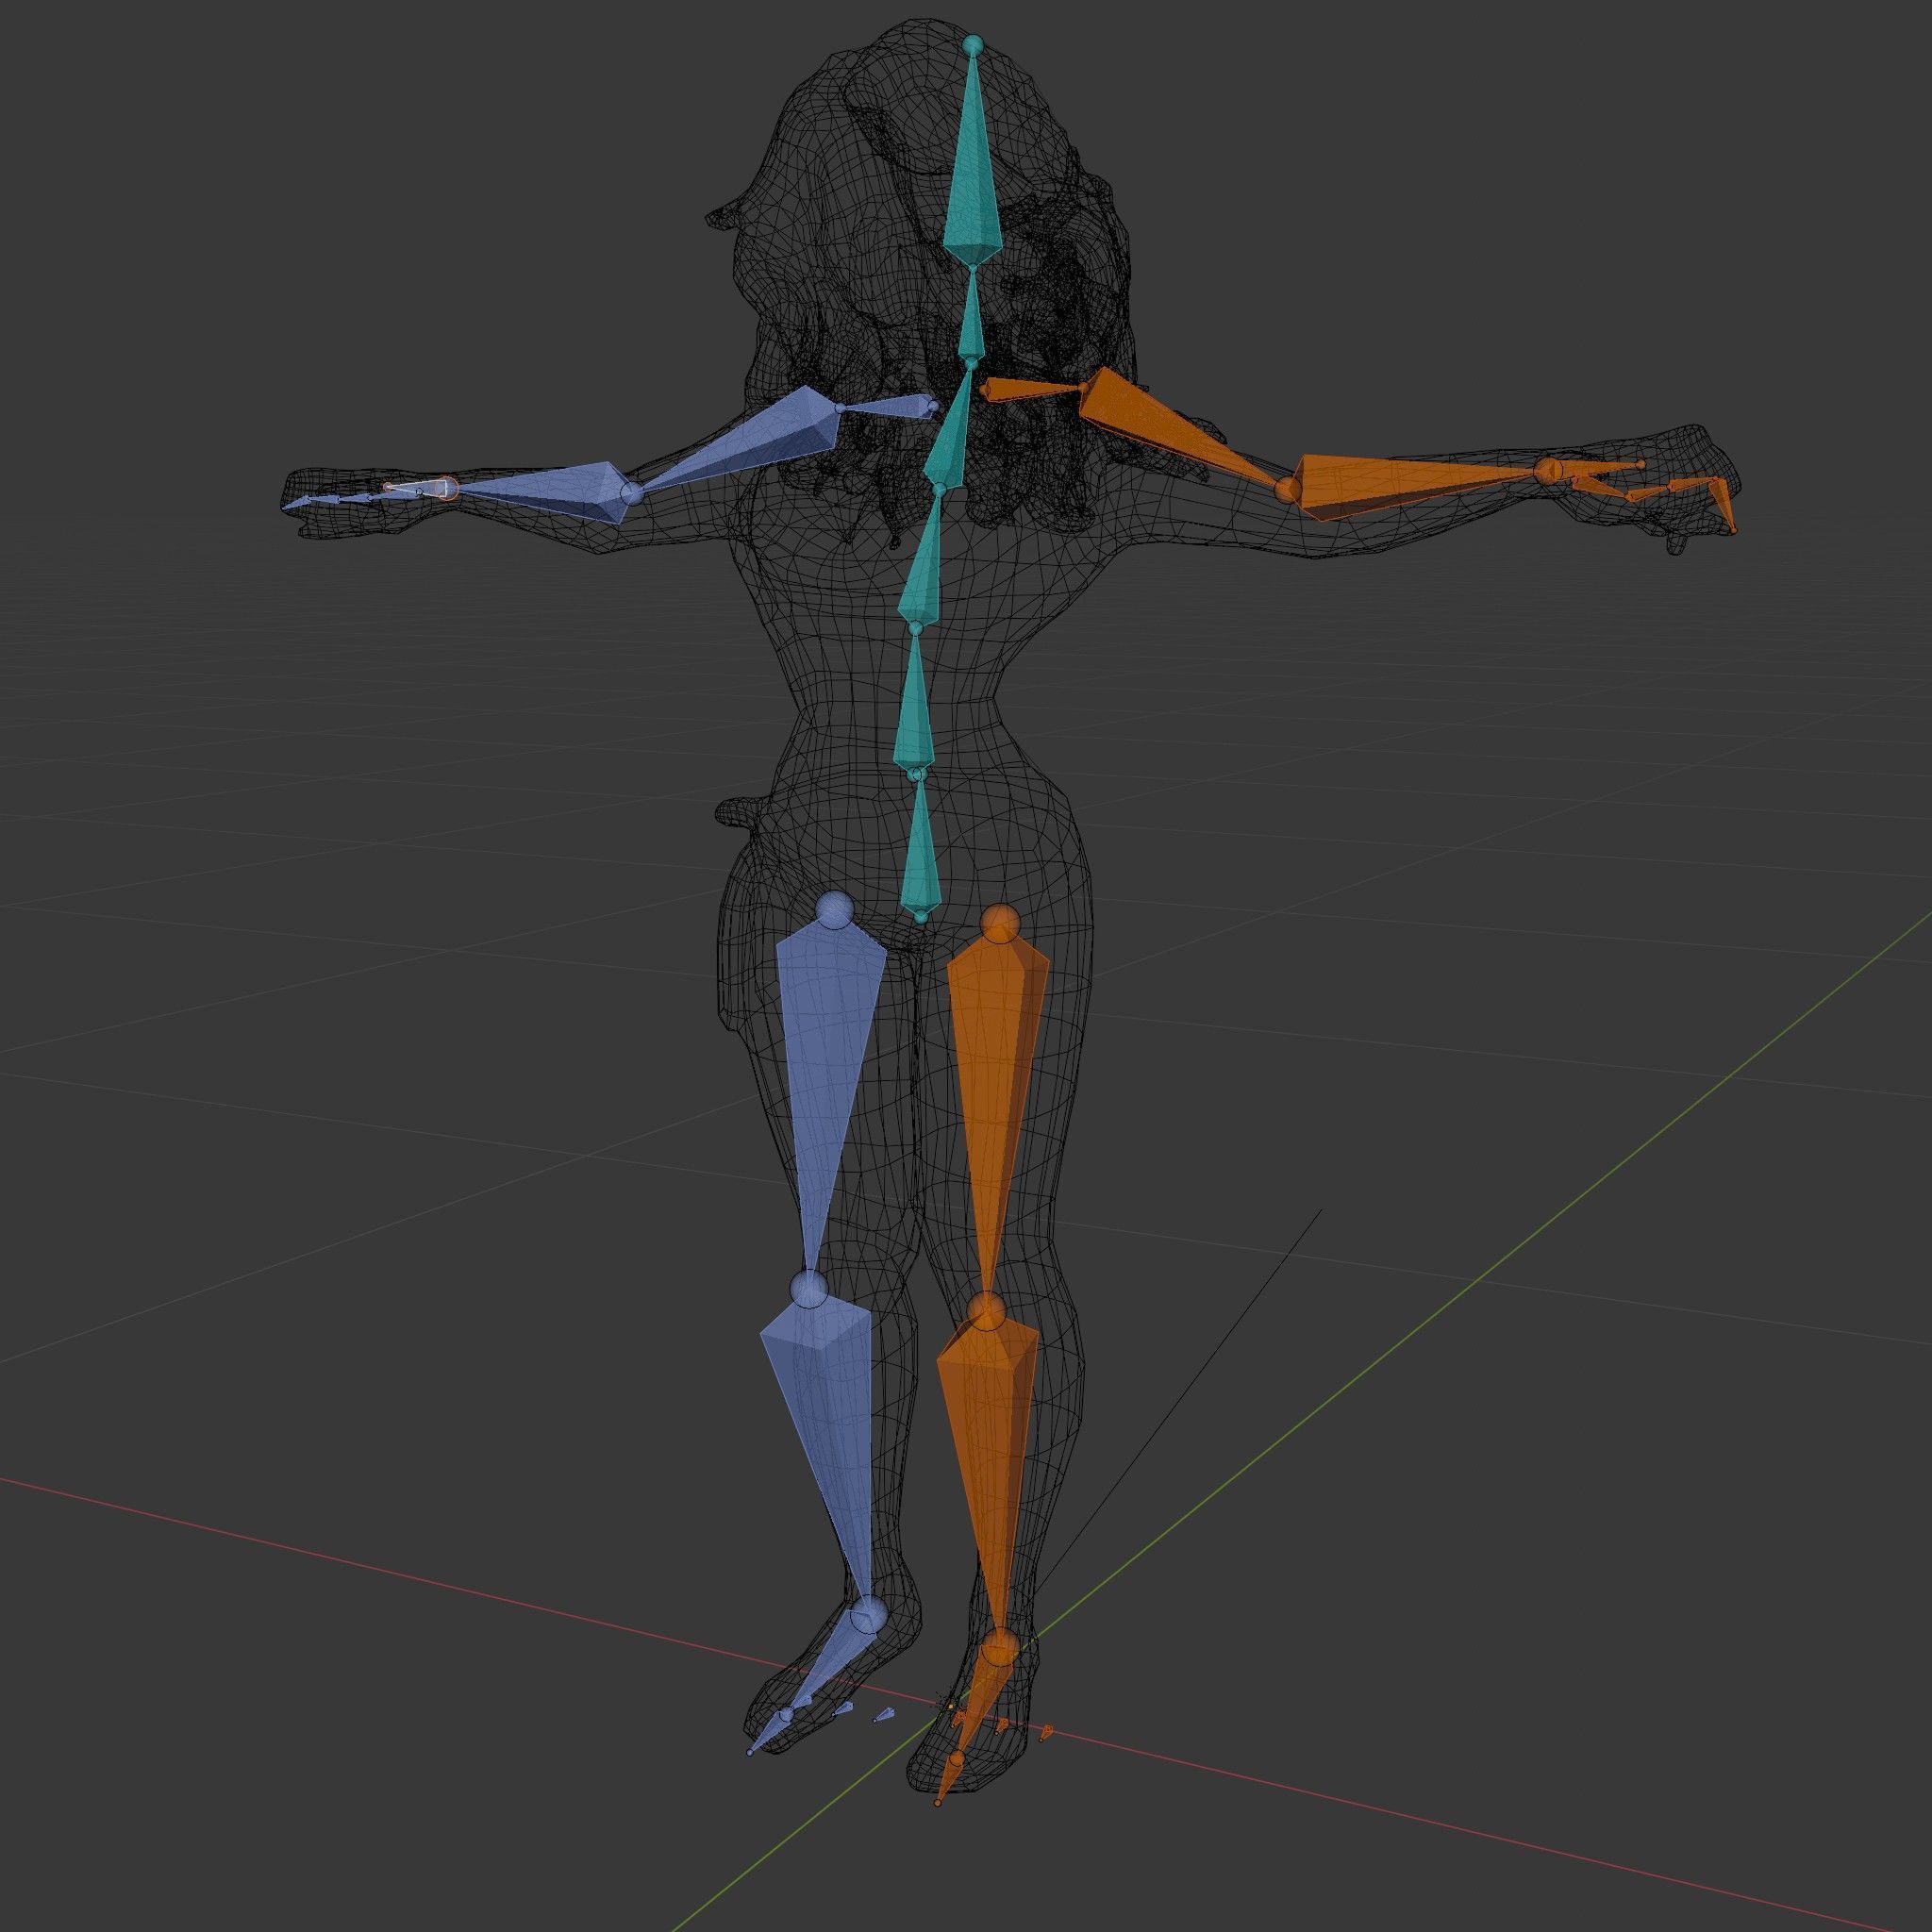
Task: Click the orange hip joint sphere
Action: [x=998, y=923]
